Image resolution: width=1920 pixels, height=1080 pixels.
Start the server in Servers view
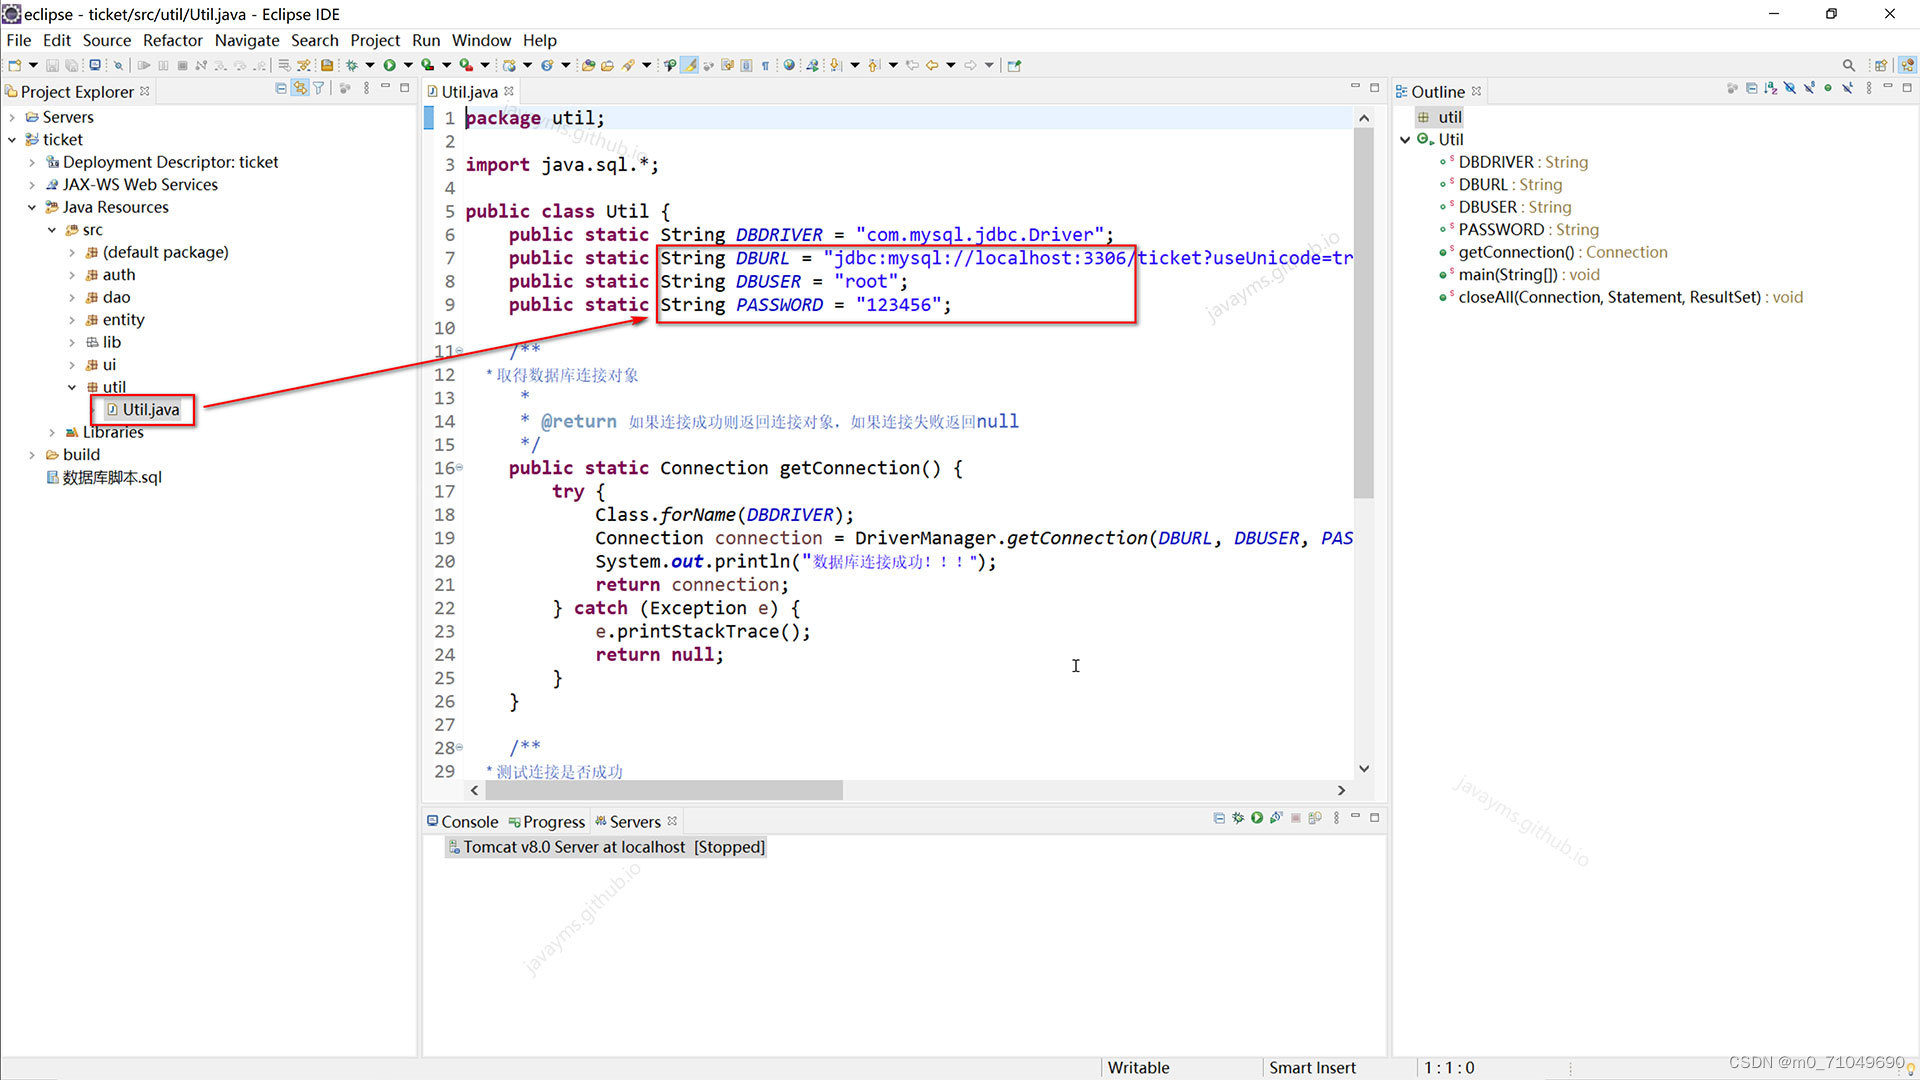coord(1257,818)
